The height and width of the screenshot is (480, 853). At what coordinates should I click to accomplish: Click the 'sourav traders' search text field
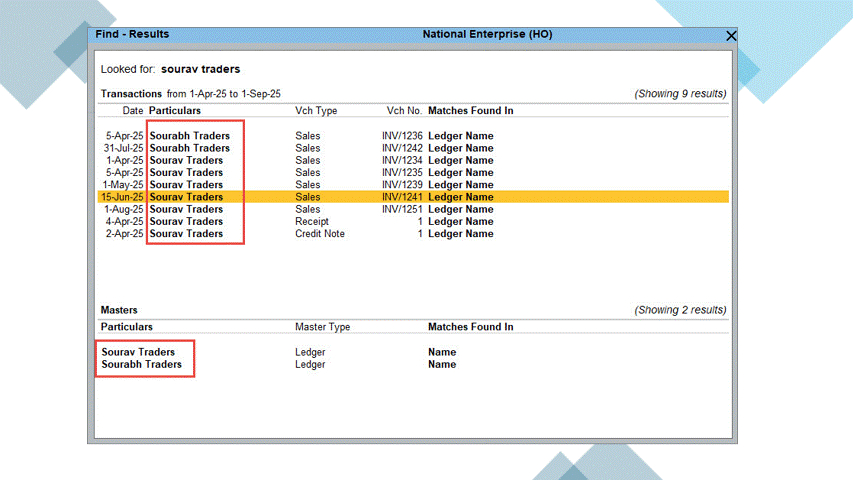click(x=200, y=70)
